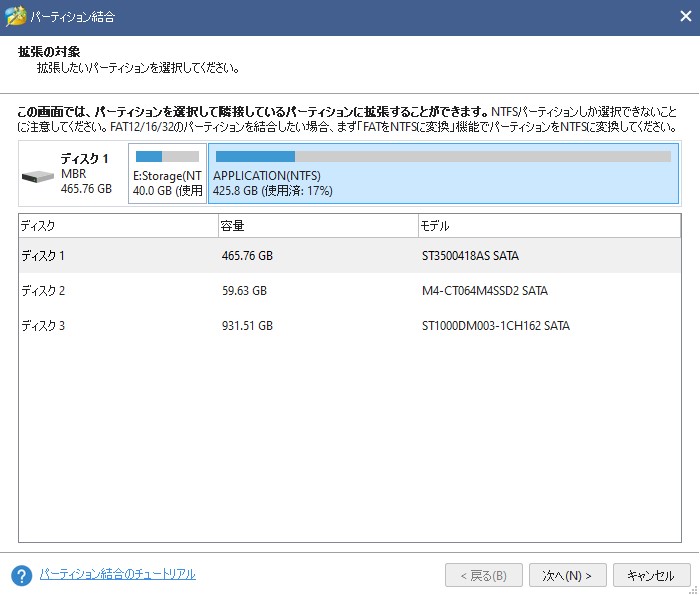This screenshot has height=596, width=700.
Task: Click the Disk 1 hard drive icon
Action: (x=38, y=177)
